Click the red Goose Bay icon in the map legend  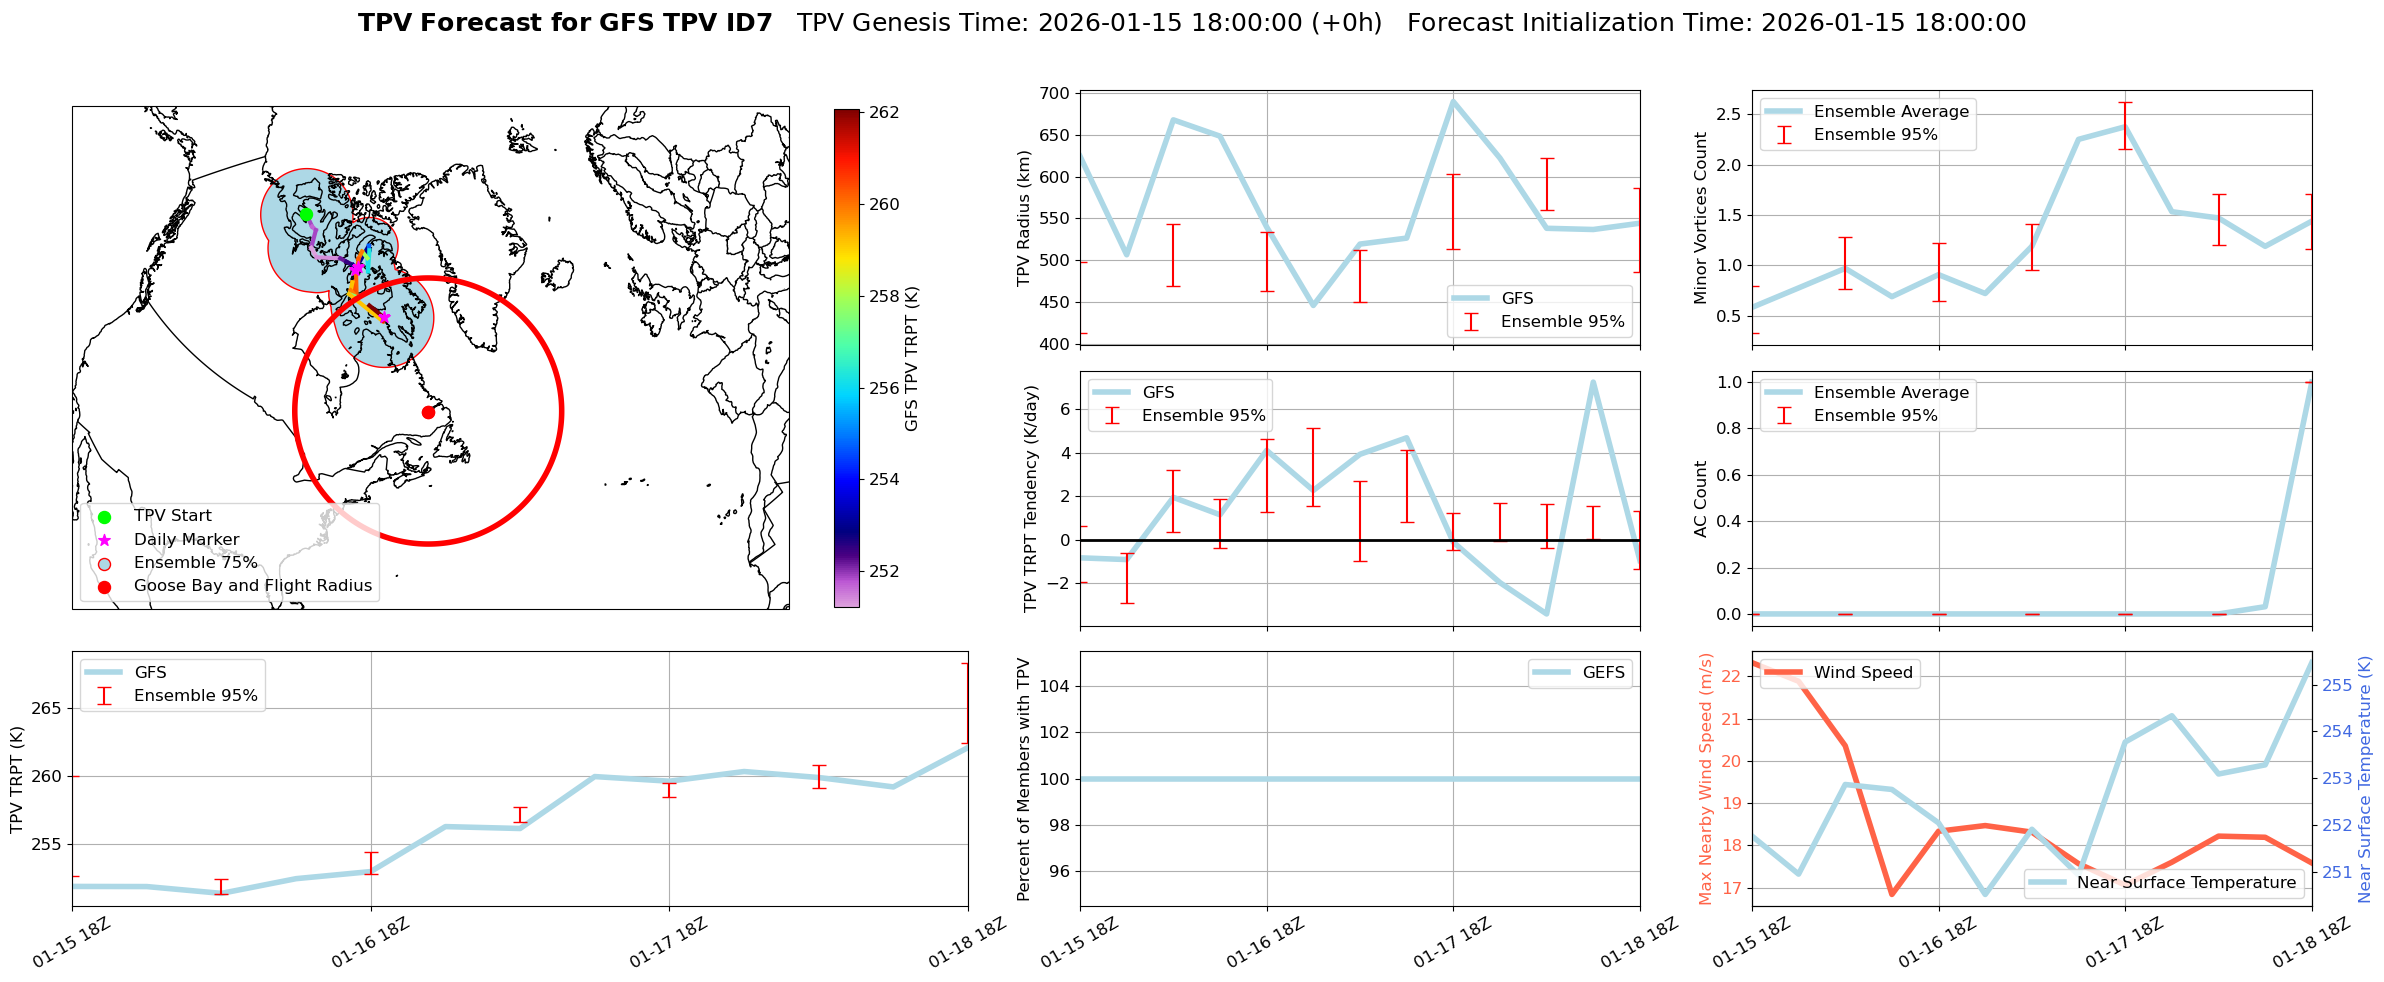click(105, 587)
